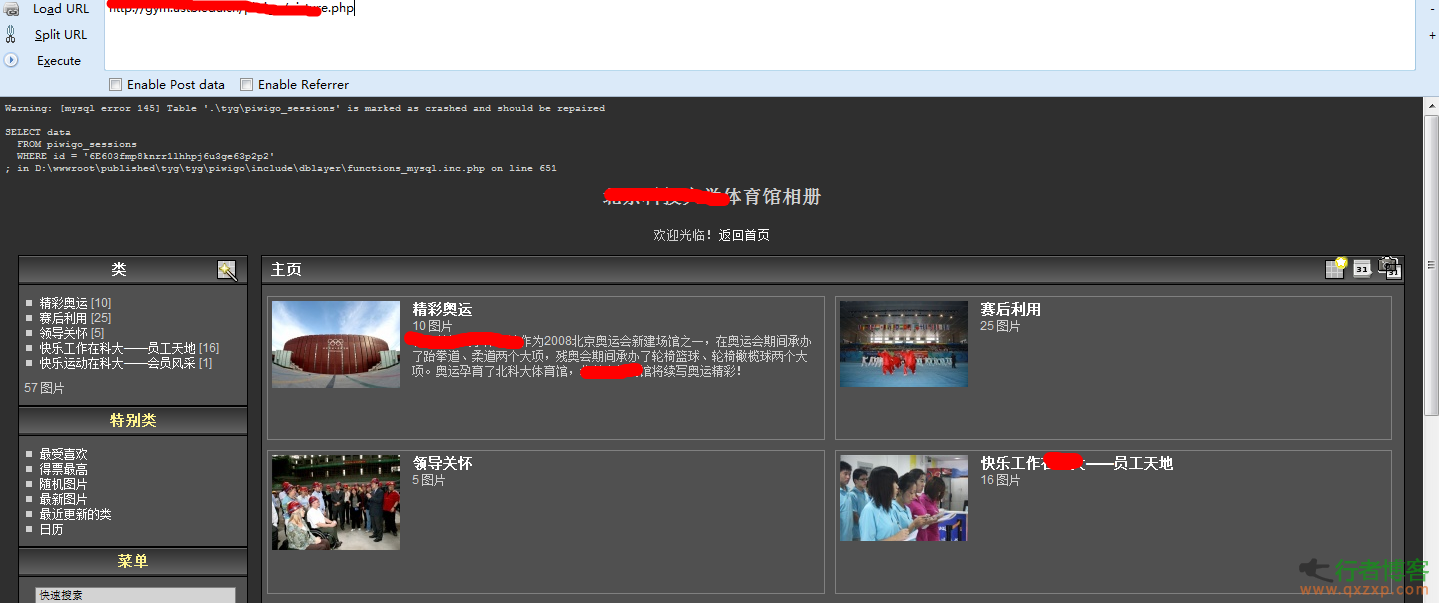Click the Load URL printer-style icon
Viewport: 1439px width, 603px height.
(x=12, y=9)
